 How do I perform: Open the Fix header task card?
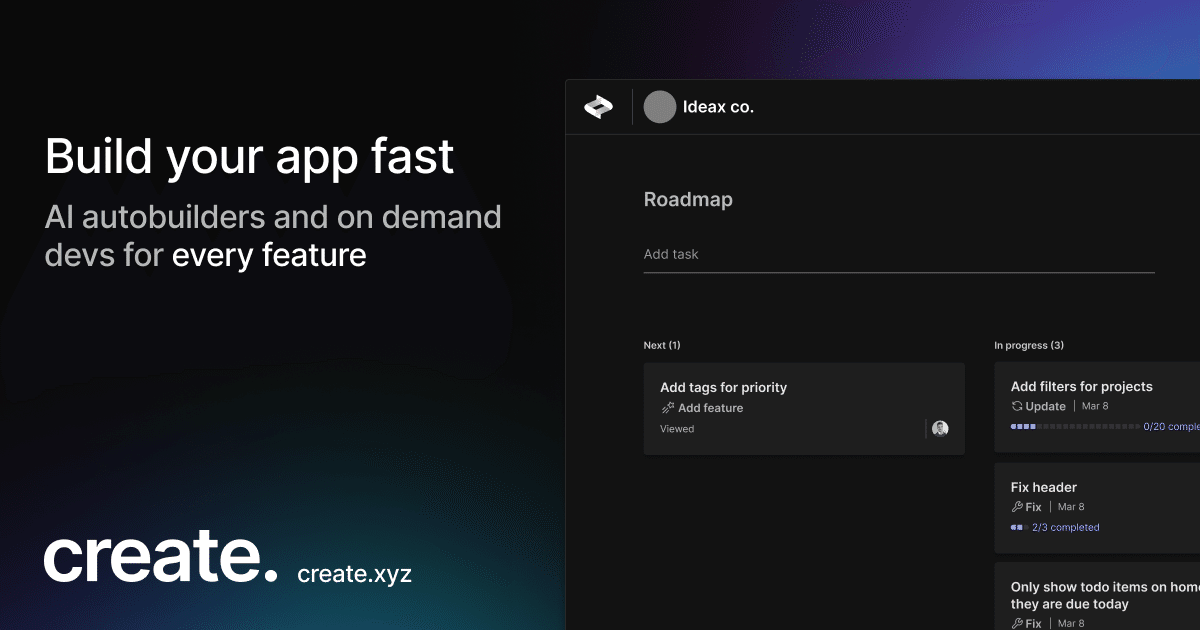1044,487
